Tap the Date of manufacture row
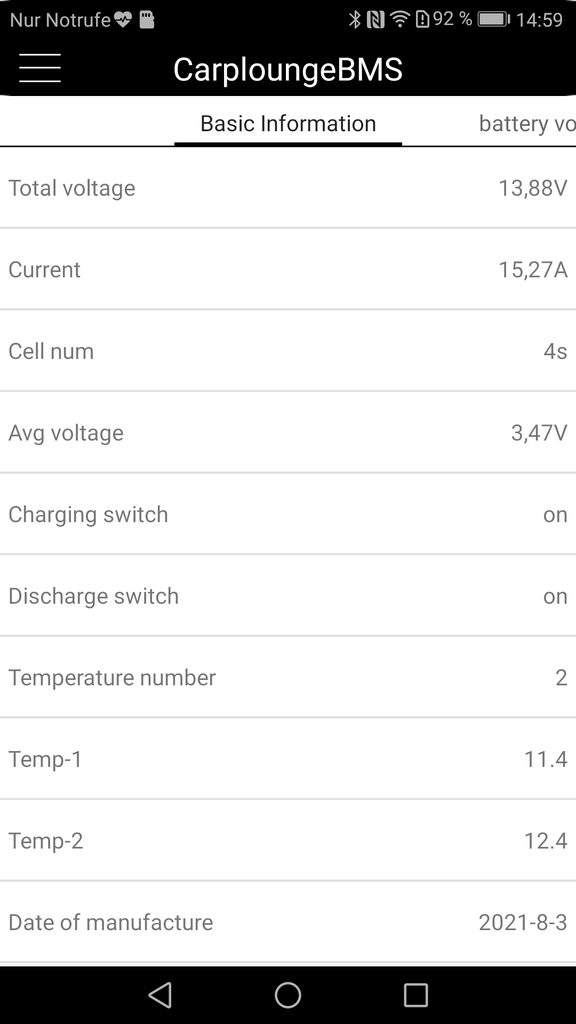This screenshot has width=576, height=1024. point(288,923)
